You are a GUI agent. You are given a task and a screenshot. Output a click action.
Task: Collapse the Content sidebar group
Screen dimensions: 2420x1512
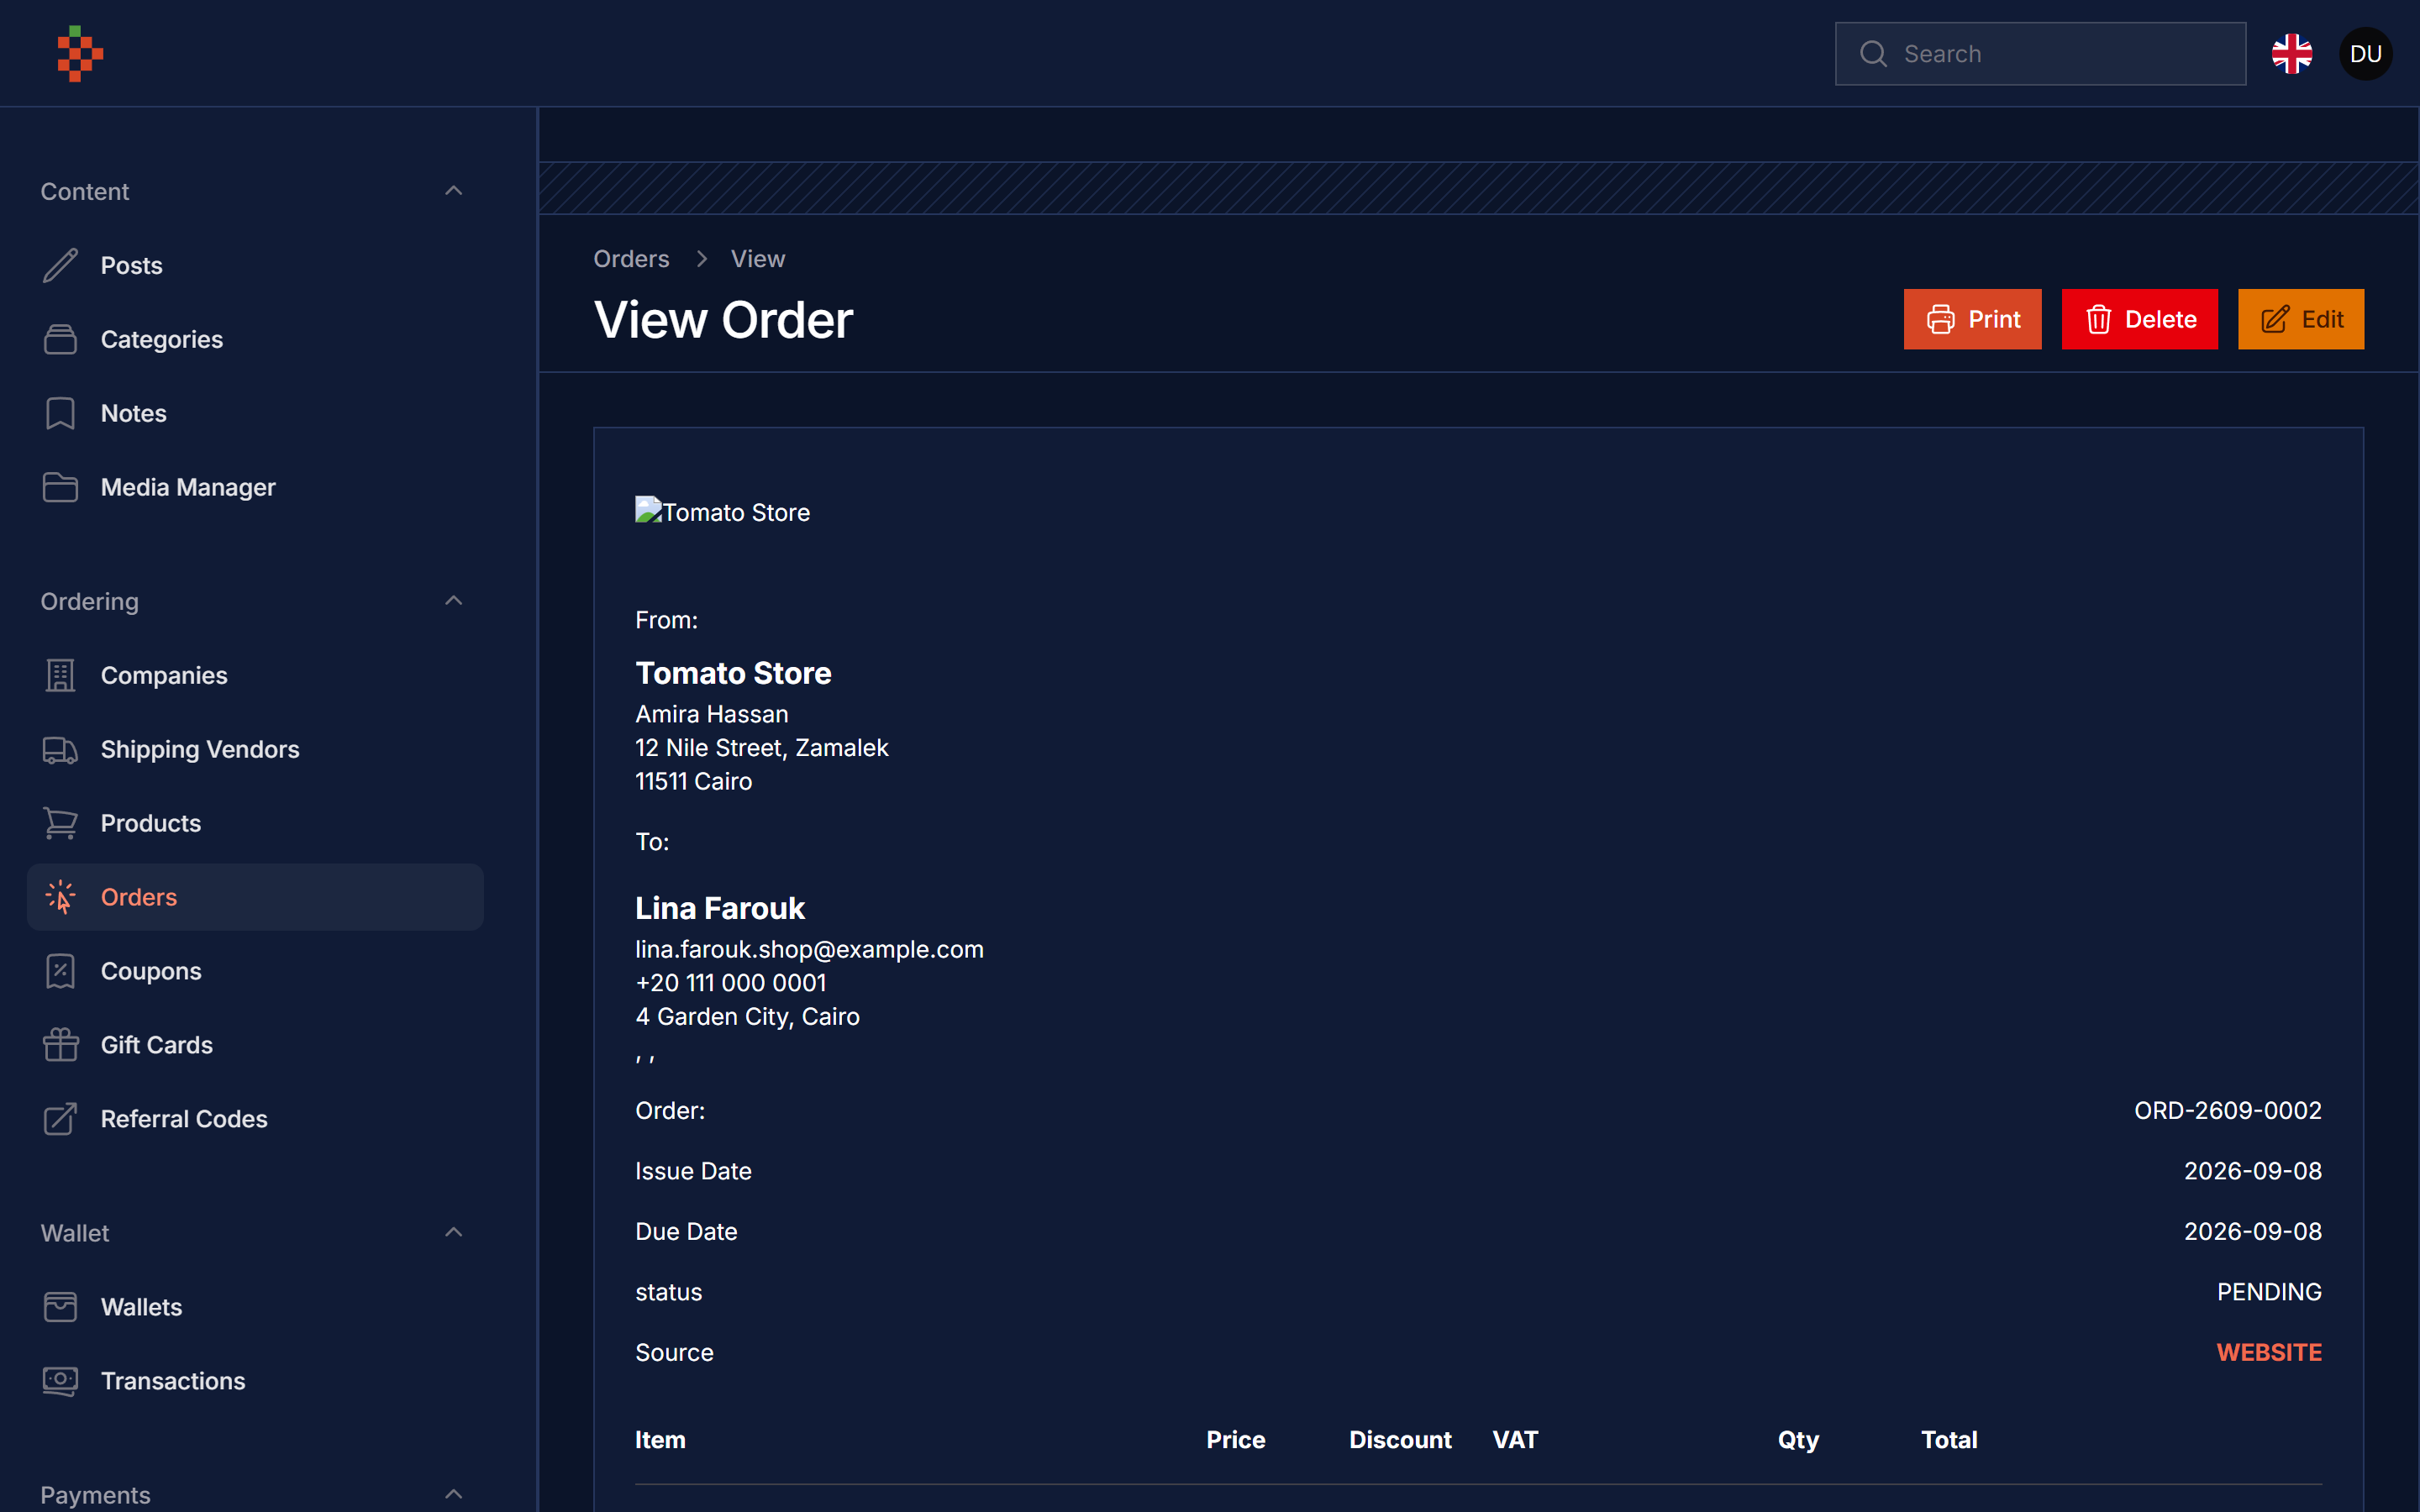[453, 191]
